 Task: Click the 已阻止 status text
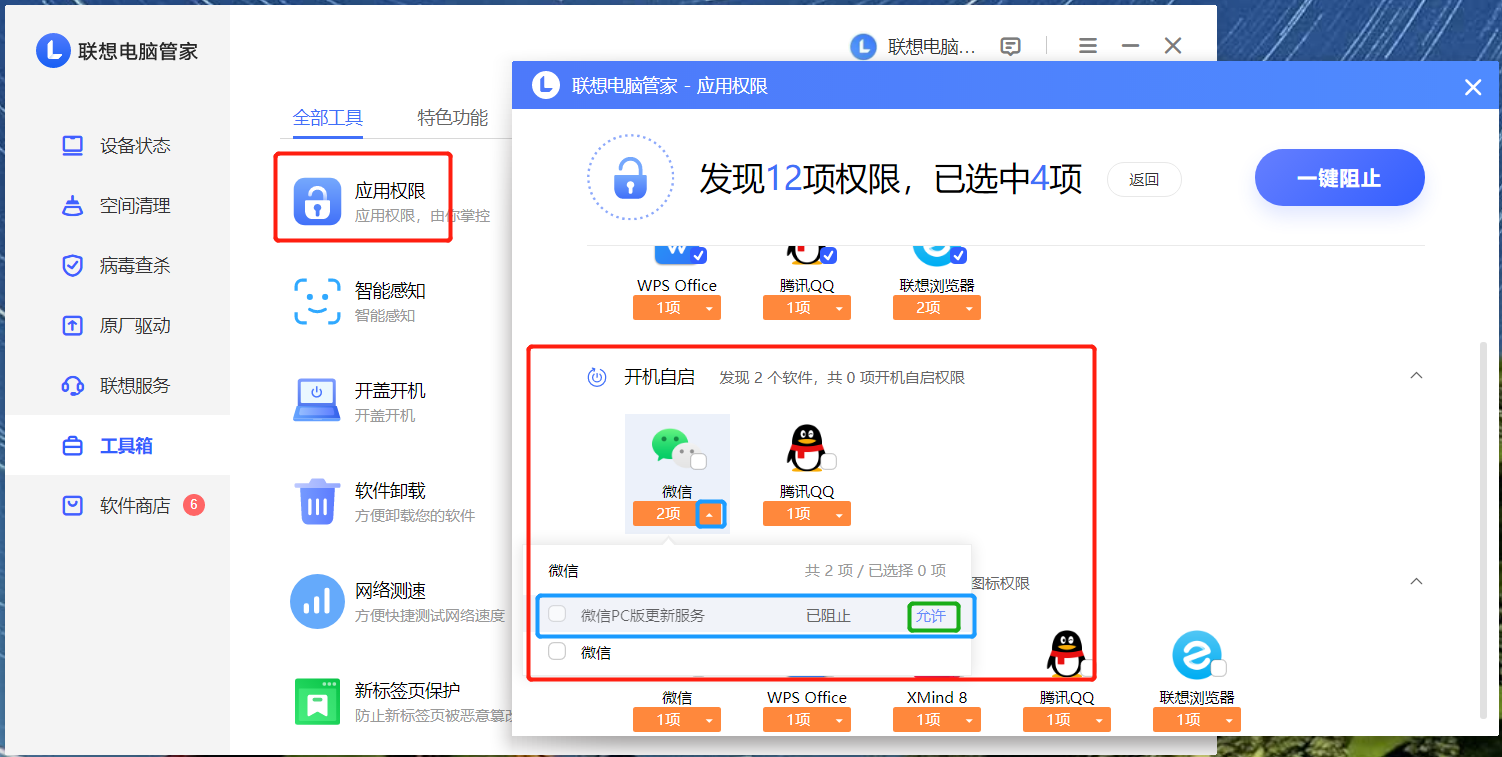click(x=828, y=616)
